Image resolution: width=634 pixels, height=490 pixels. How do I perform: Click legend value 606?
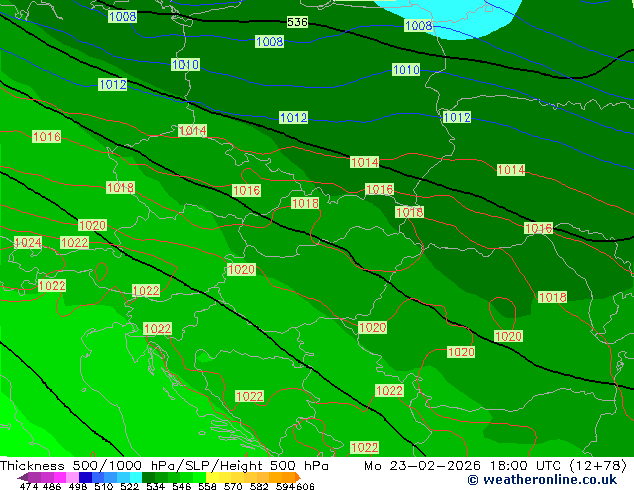(x=305, y=486)
